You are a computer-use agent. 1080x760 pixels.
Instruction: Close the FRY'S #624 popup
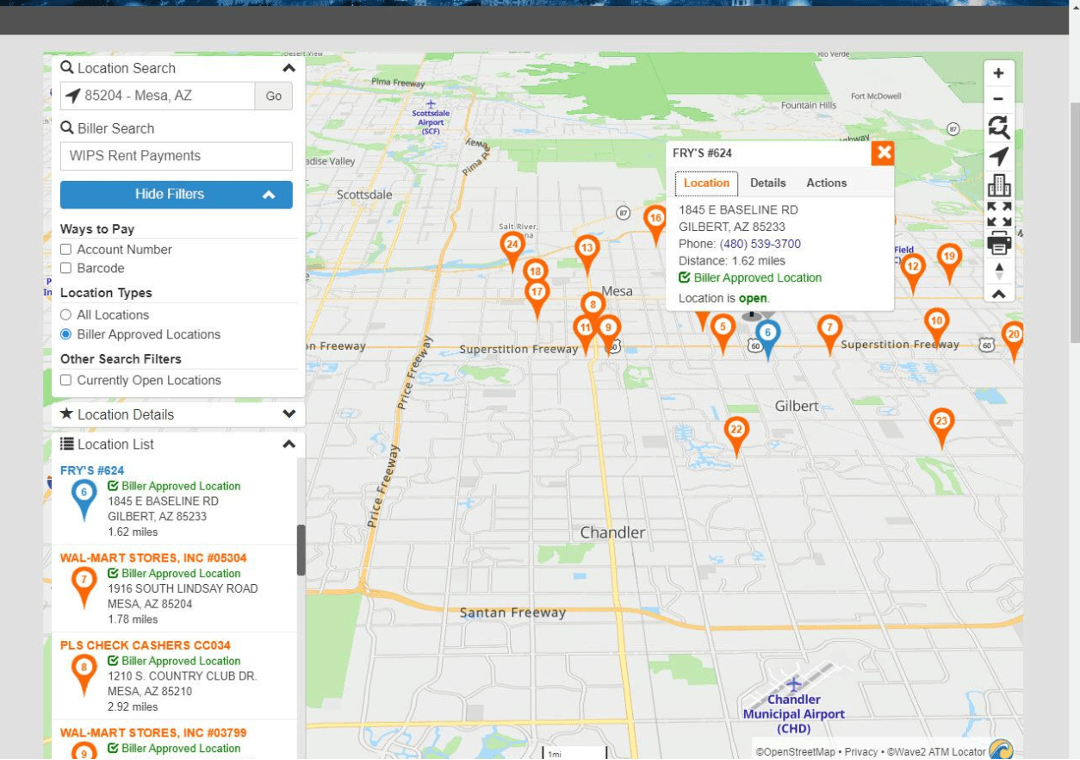pos(883,153)
